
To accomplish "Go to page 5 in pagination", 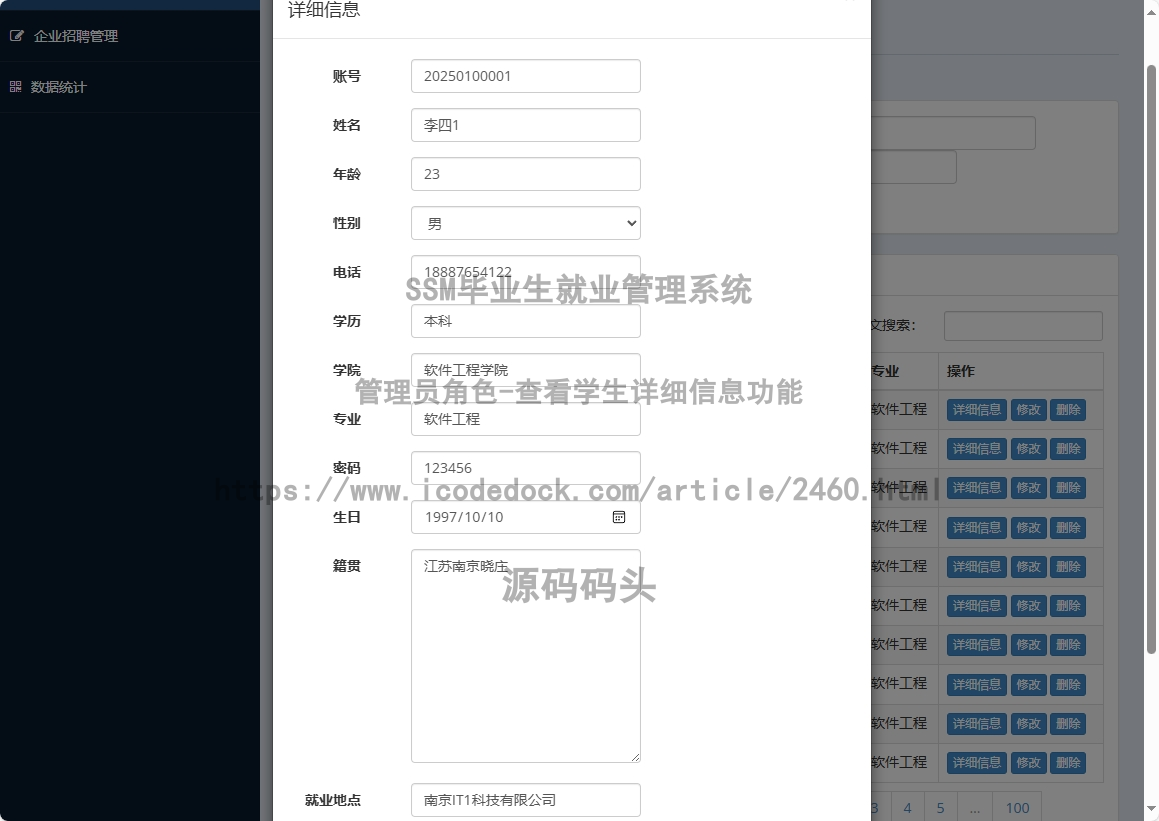I will 940,808.
